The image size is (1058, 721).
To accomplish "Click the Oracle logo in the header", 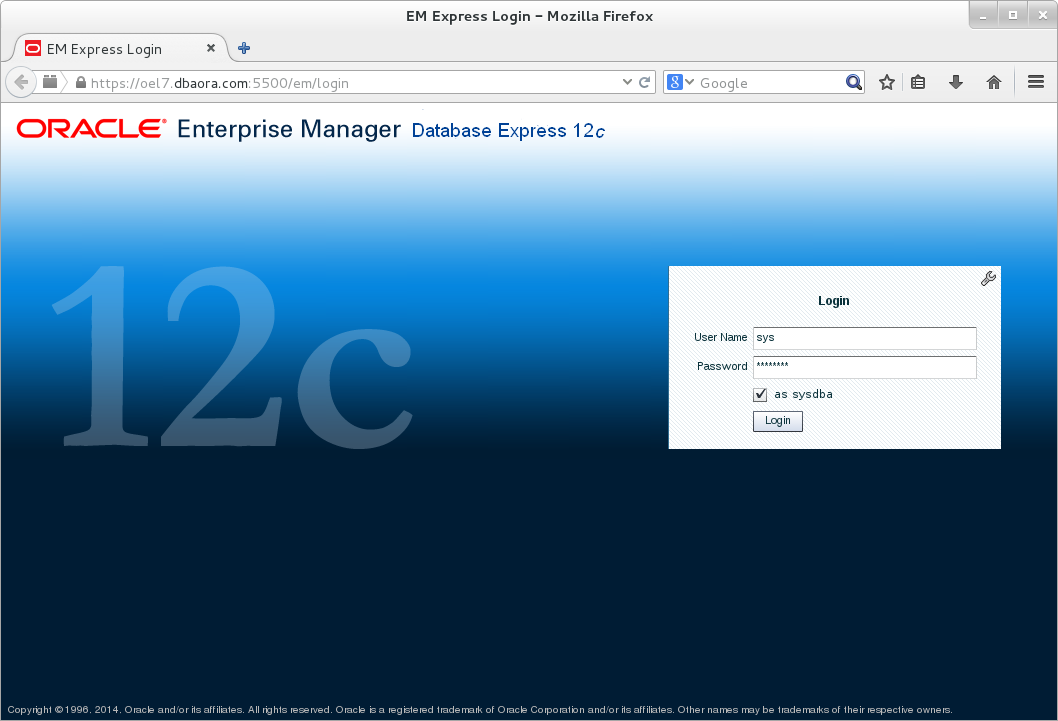I will coord(91,128).
